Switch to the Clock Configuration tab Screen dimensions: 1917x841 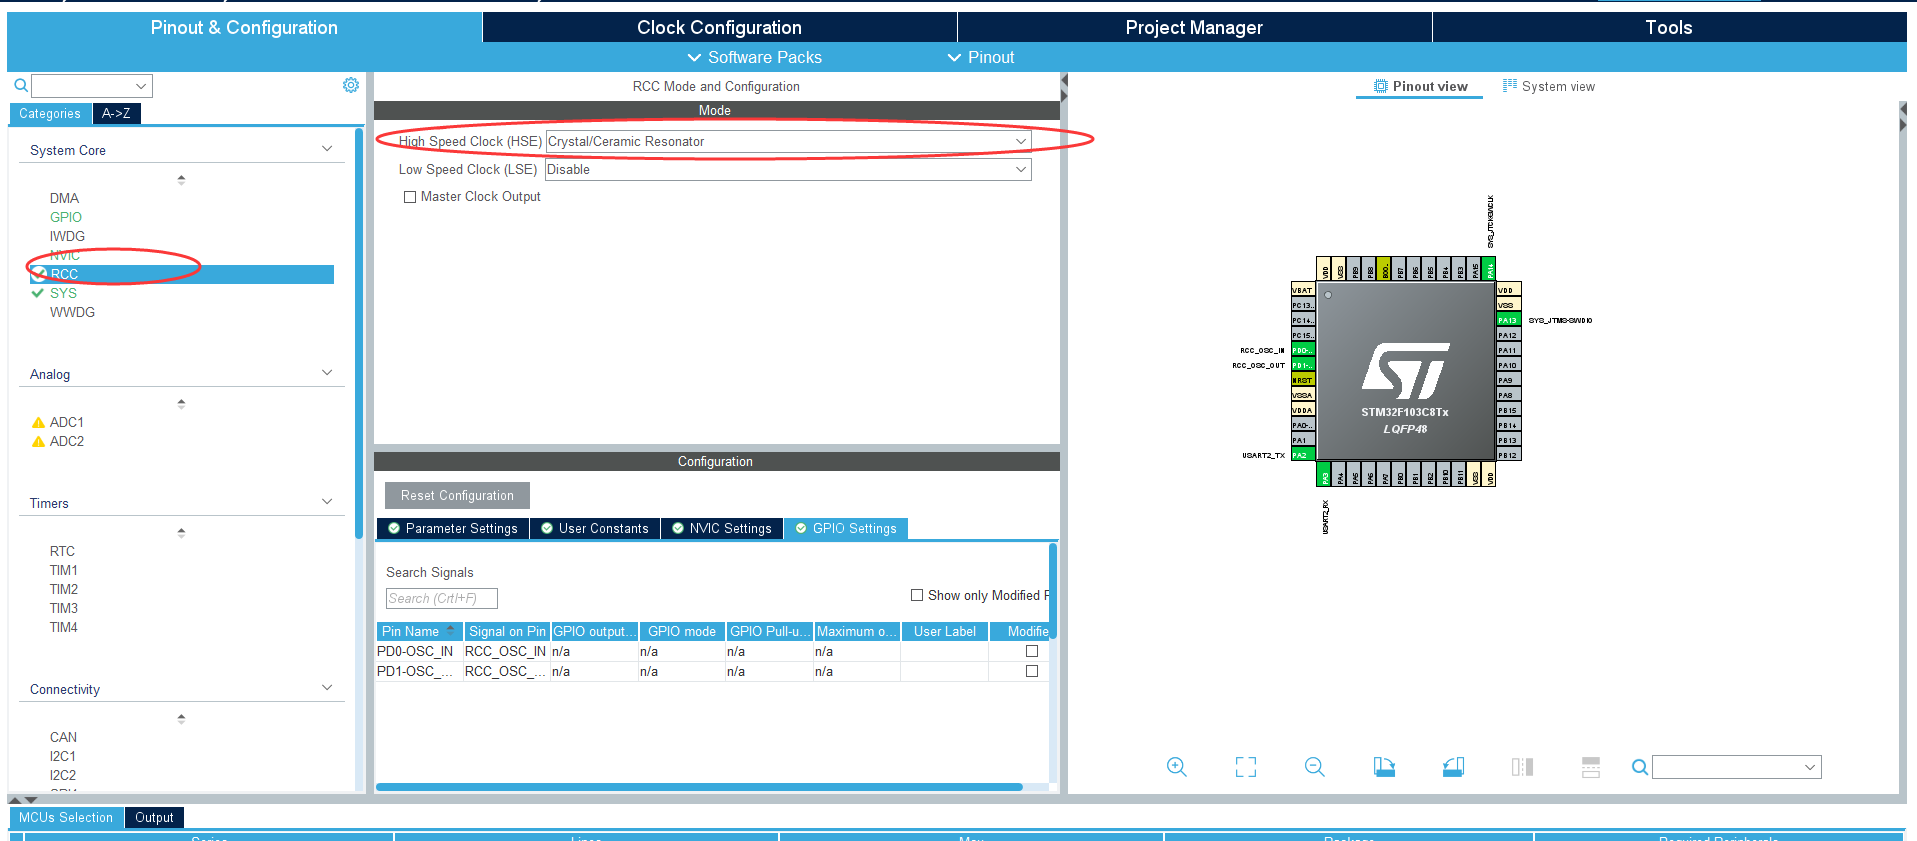tap(719, 27)
